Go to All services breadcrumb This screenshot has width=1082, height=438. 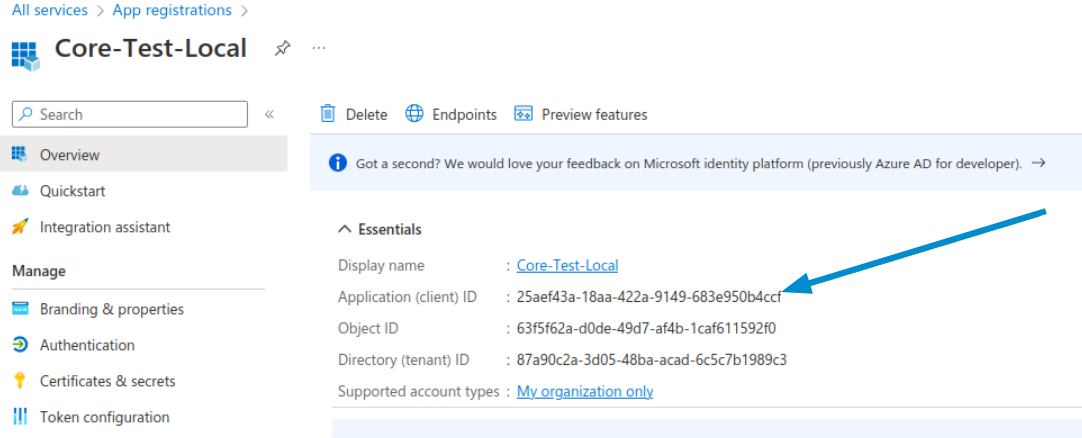(50, 10)
